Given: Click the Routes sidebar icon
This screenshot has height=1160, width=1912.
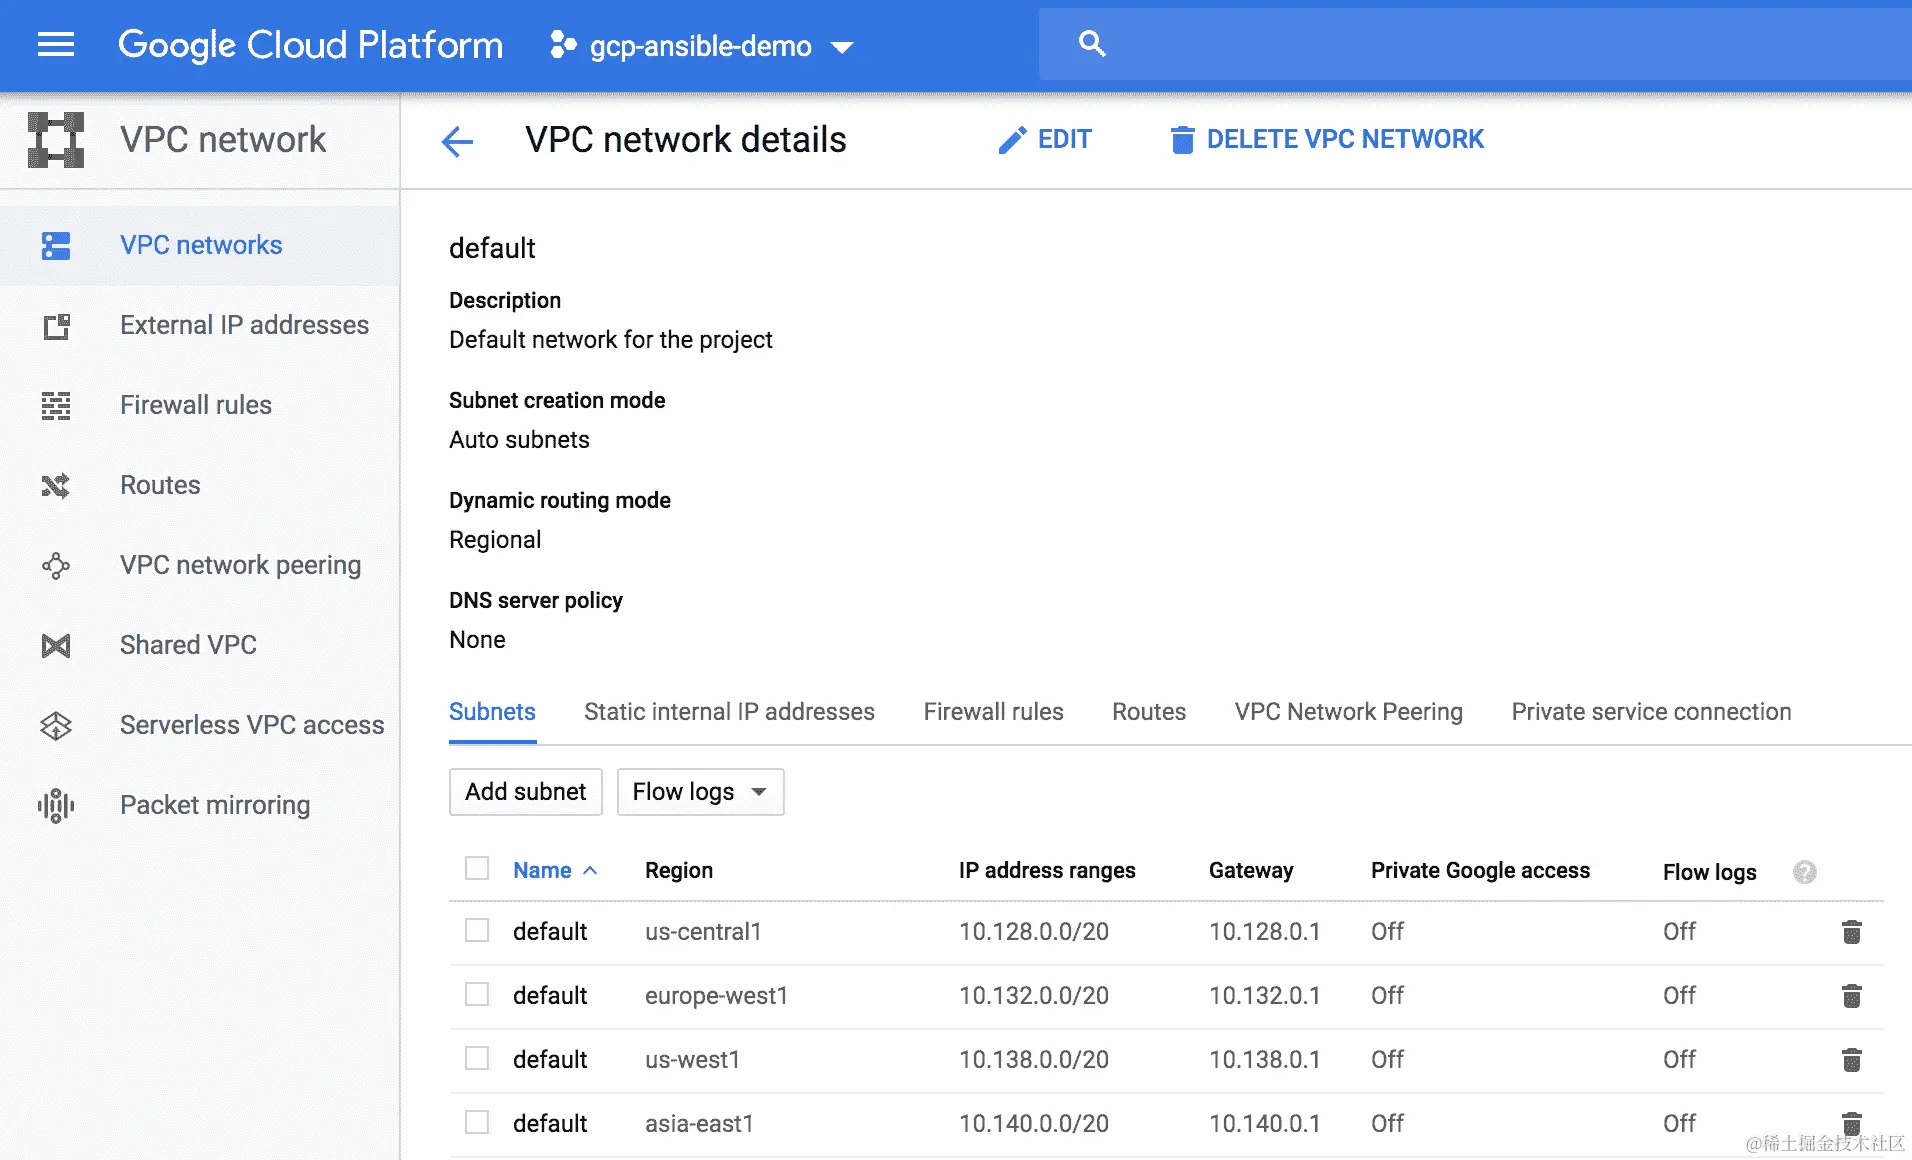Looking at the screenshot, I should (x=56, y=486).
